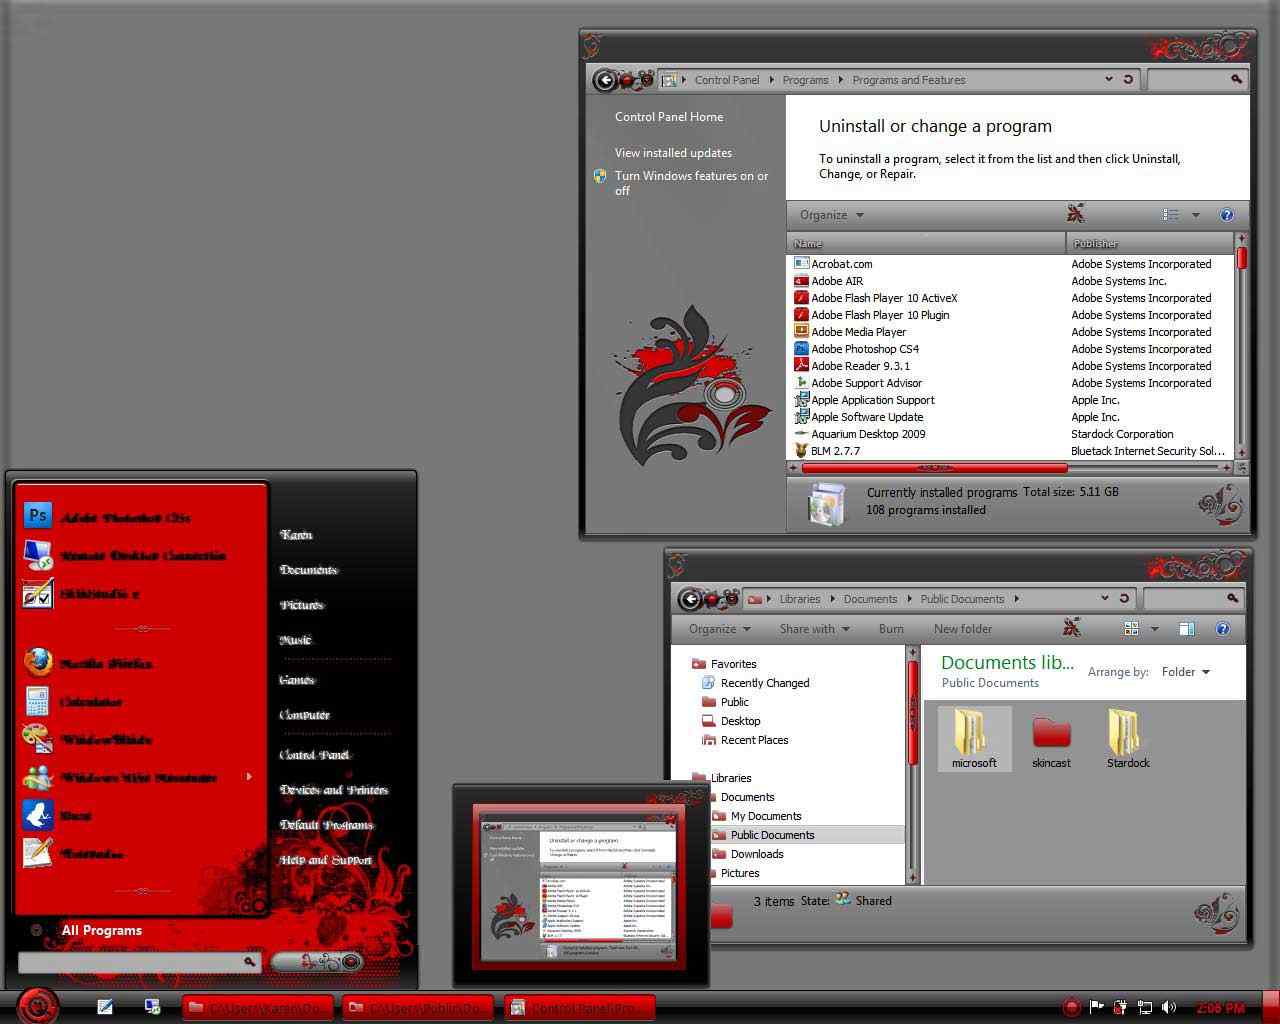Refresh the Programs and Features address bar
The height and width of the screenshot is (1024, 1280).
[x=1128, y=79]
